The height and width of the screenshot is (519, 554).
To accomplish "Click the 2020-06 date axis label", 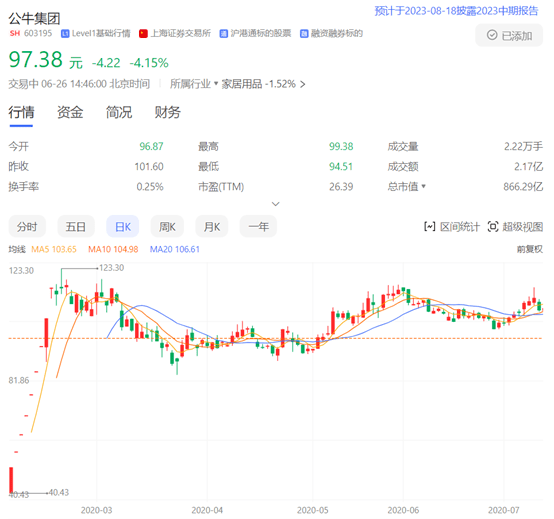I will point(403,510).
